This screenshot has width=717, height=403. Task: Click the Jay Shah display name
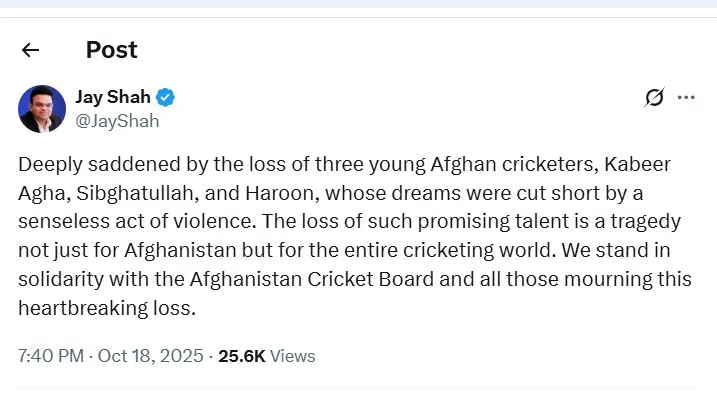[x=113, y=97]
